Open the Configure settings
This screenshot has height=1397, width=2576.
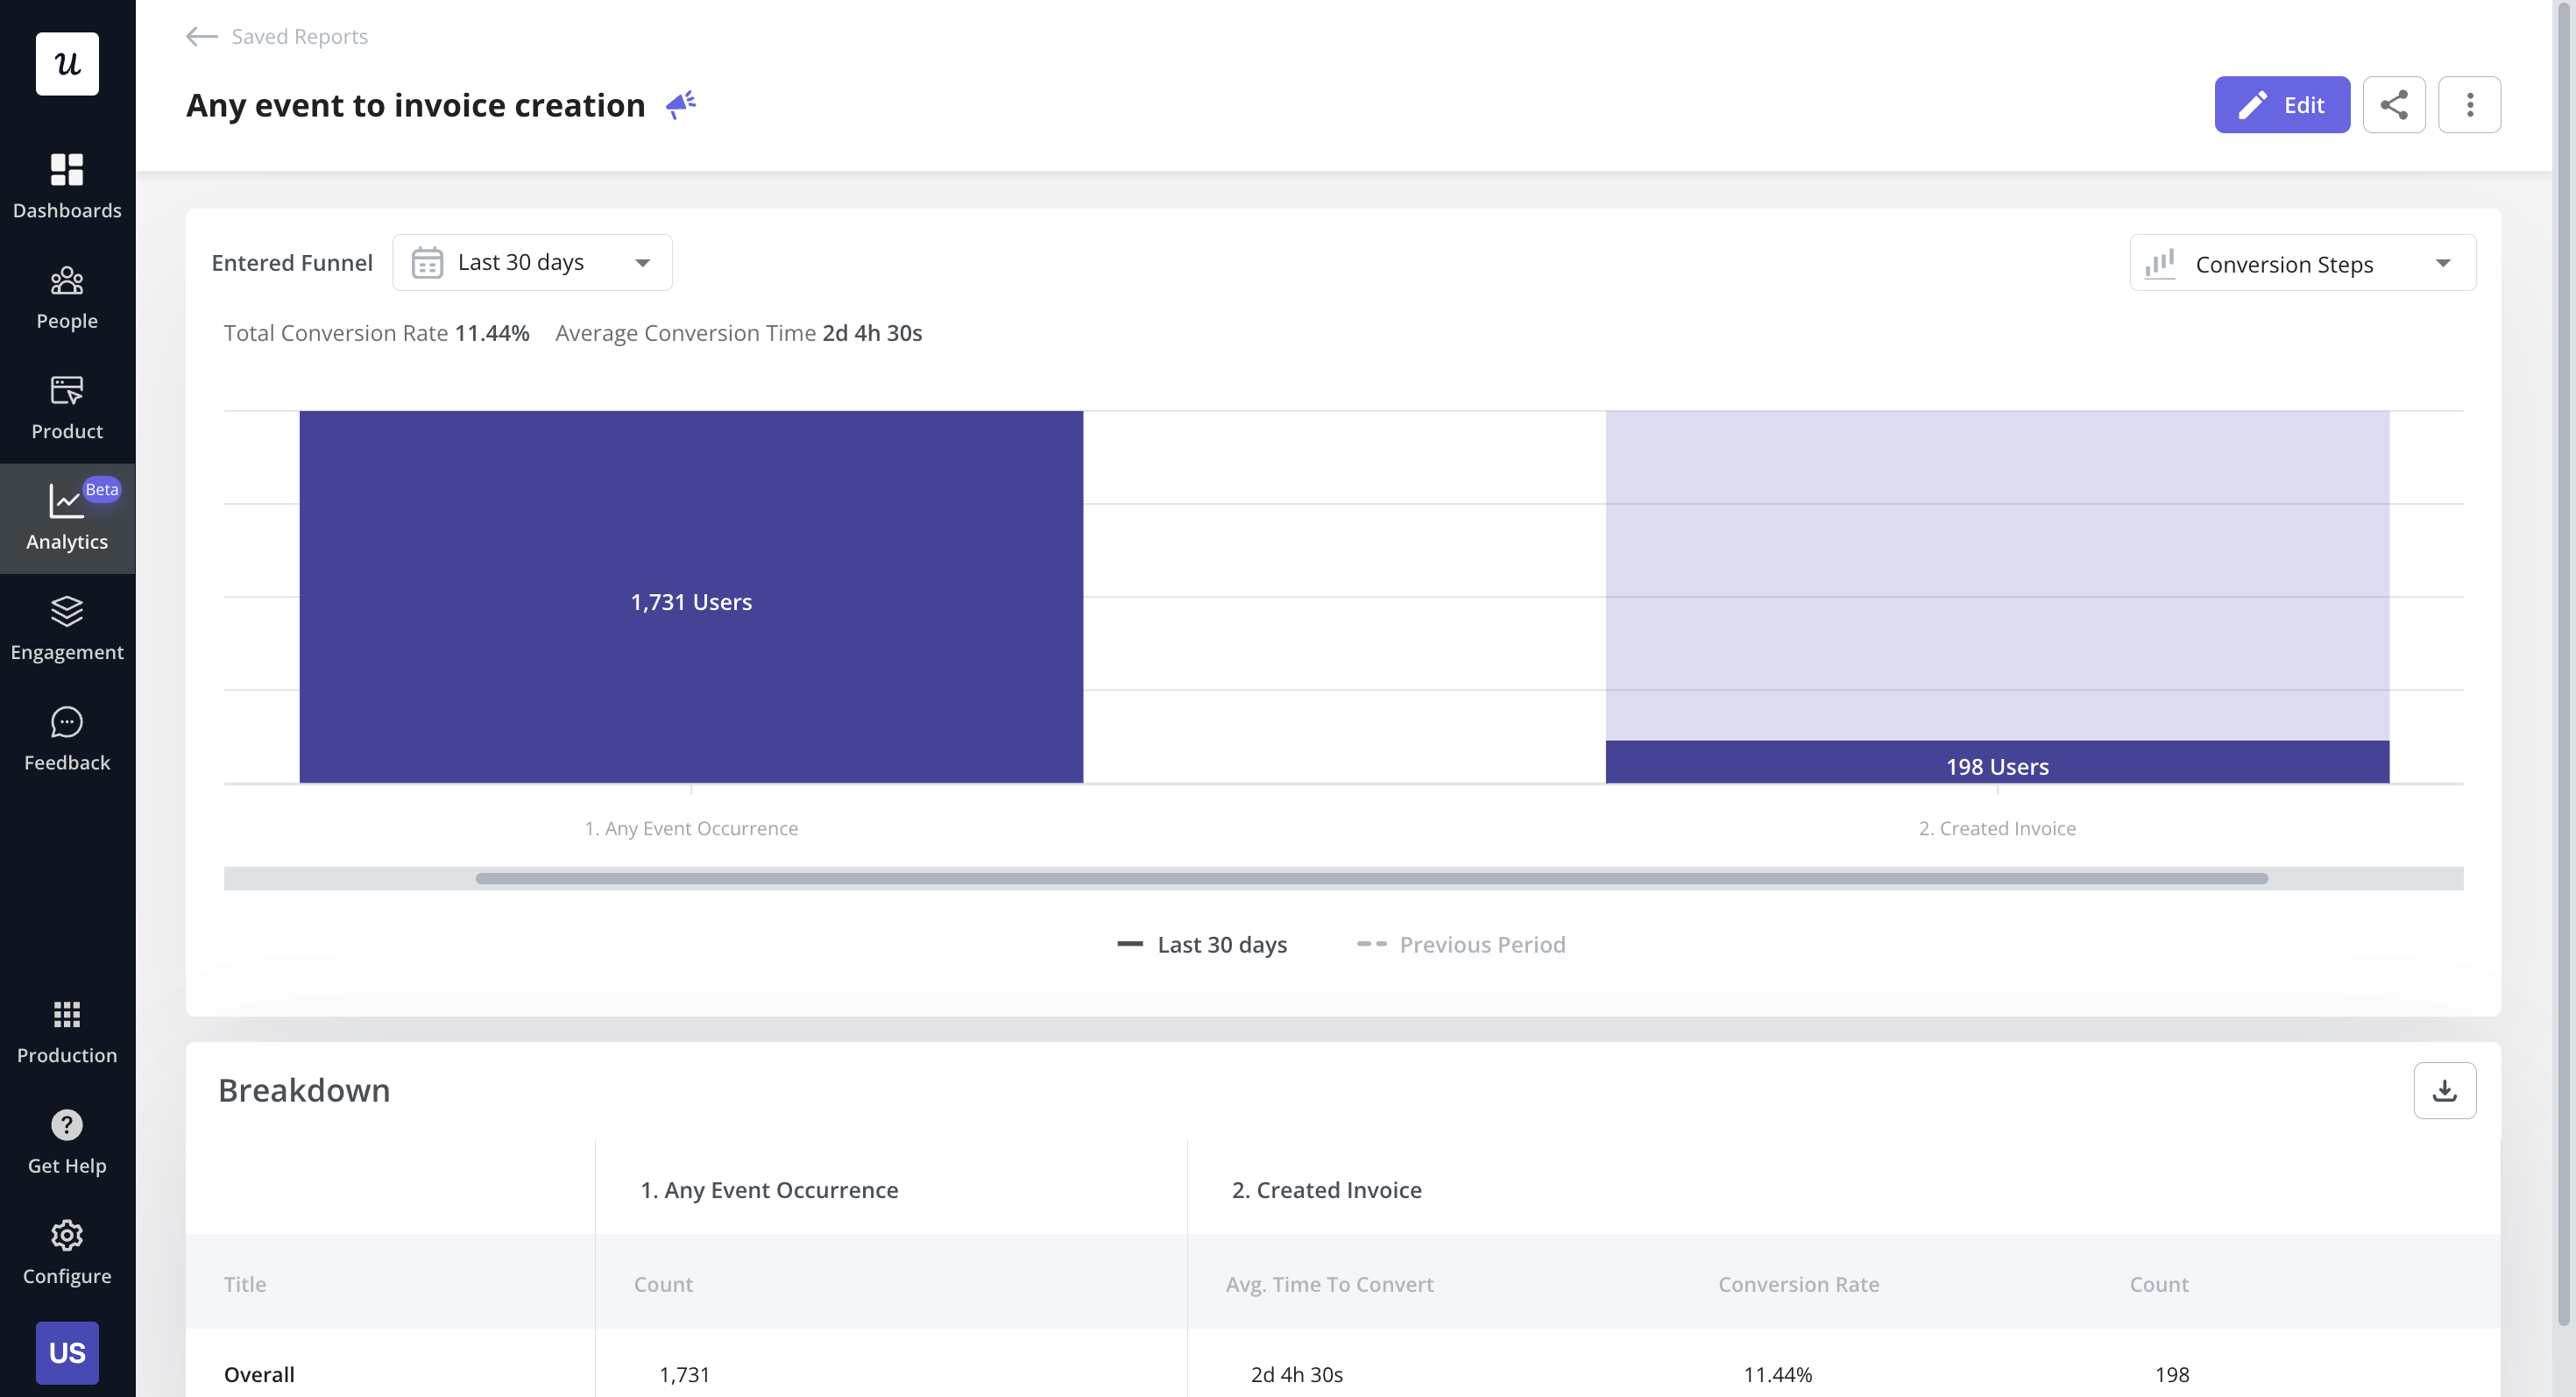(x=66, y=1251)
